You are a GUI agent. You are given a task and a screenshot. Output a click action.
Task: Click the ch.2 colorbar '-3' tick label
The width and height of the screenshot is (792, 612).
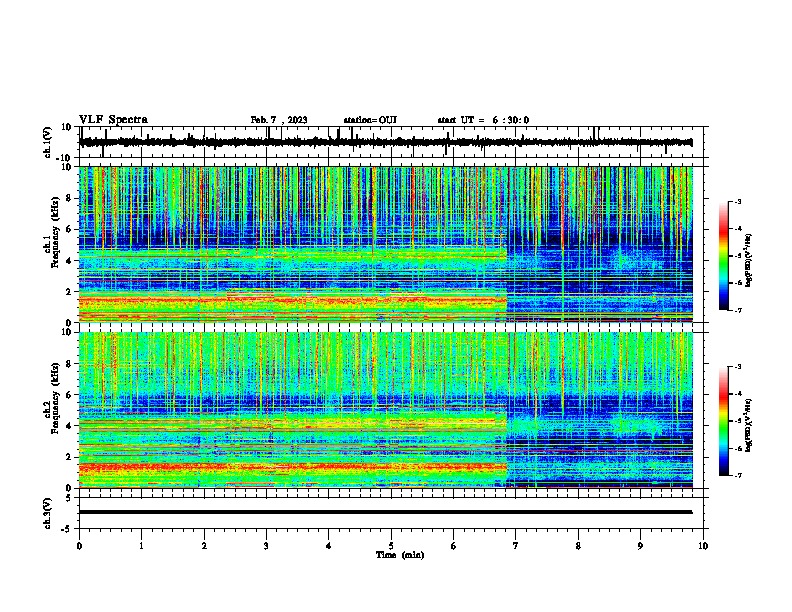pos(737,367)
